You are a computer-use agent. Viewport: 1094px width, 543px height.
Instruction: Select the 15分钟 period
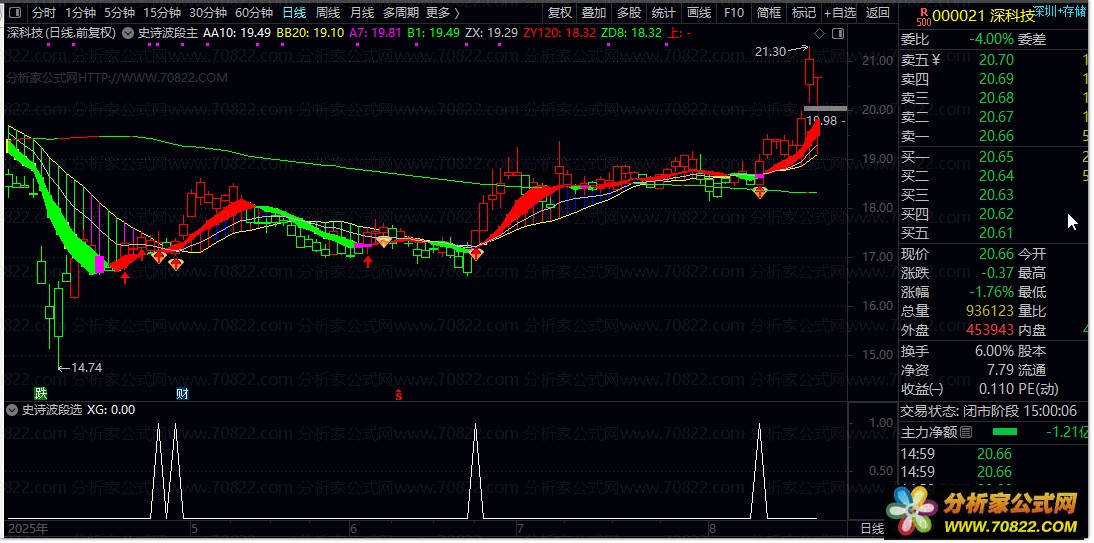[x=162, y=12]
